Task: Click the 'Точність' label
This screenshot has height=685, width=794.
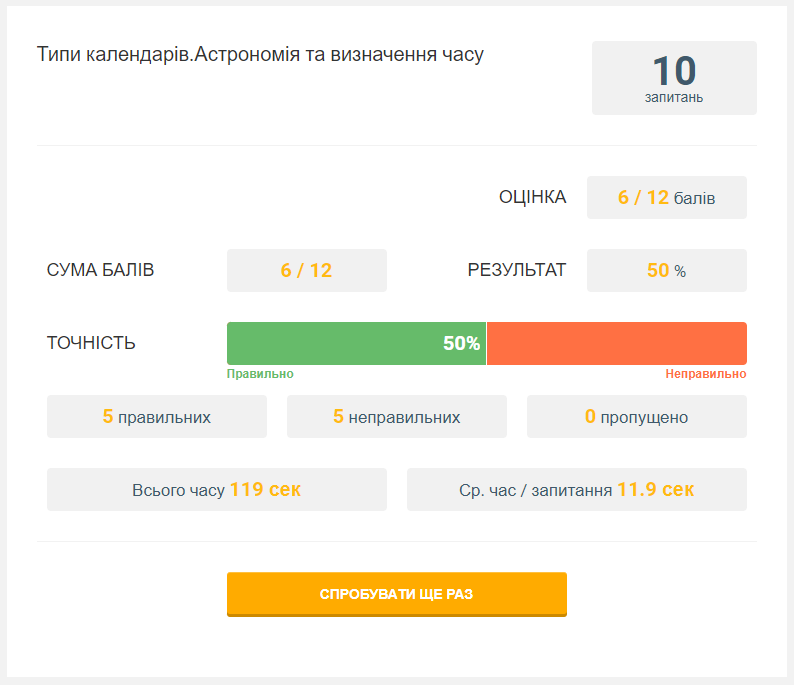Action: point(91,343)
